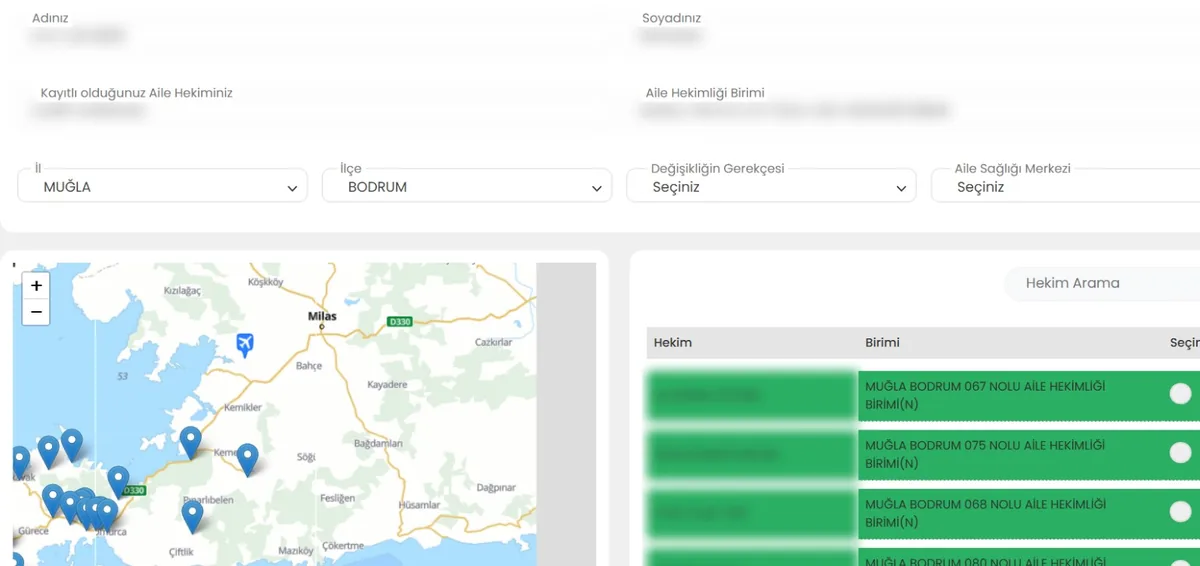Zoom out on the map
The height and width of the screenshot is (566, 1200).
36,312
